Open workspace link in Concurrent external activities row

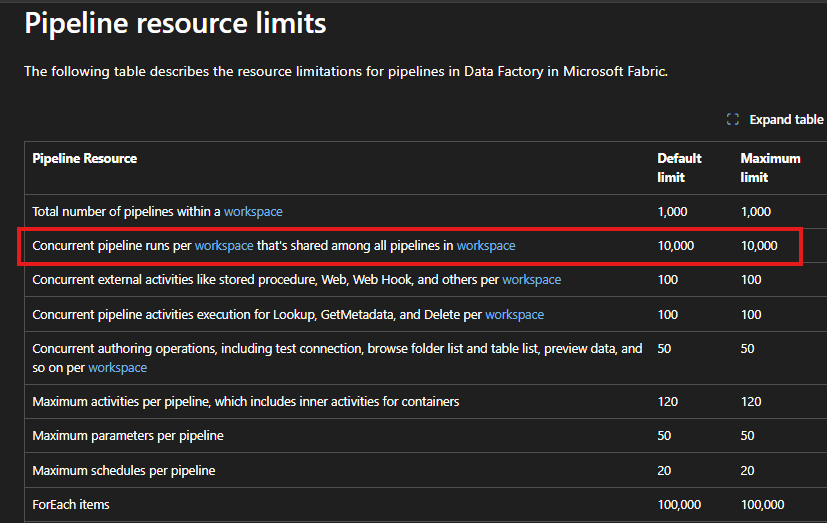point(532,279)
